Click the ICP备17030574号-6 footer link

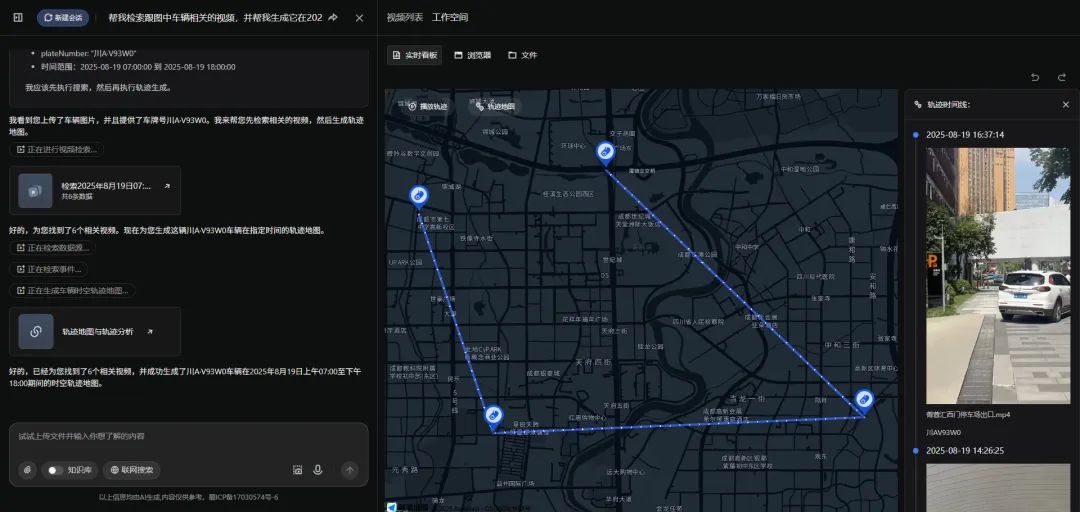coord(243,497)
